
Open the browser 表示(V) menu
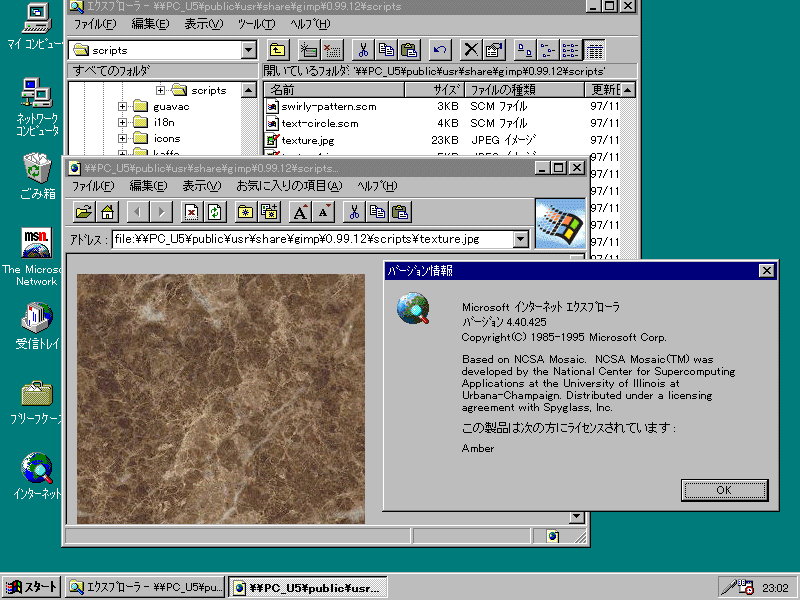pos(202,186)
